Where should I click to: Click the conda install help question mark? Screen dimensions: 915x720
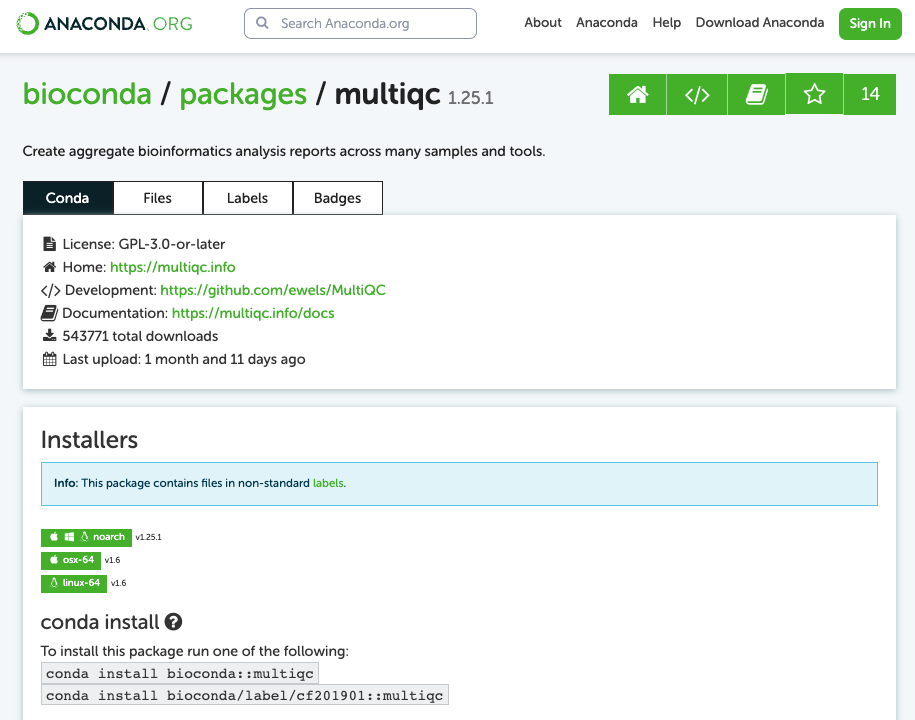[173, 622]
